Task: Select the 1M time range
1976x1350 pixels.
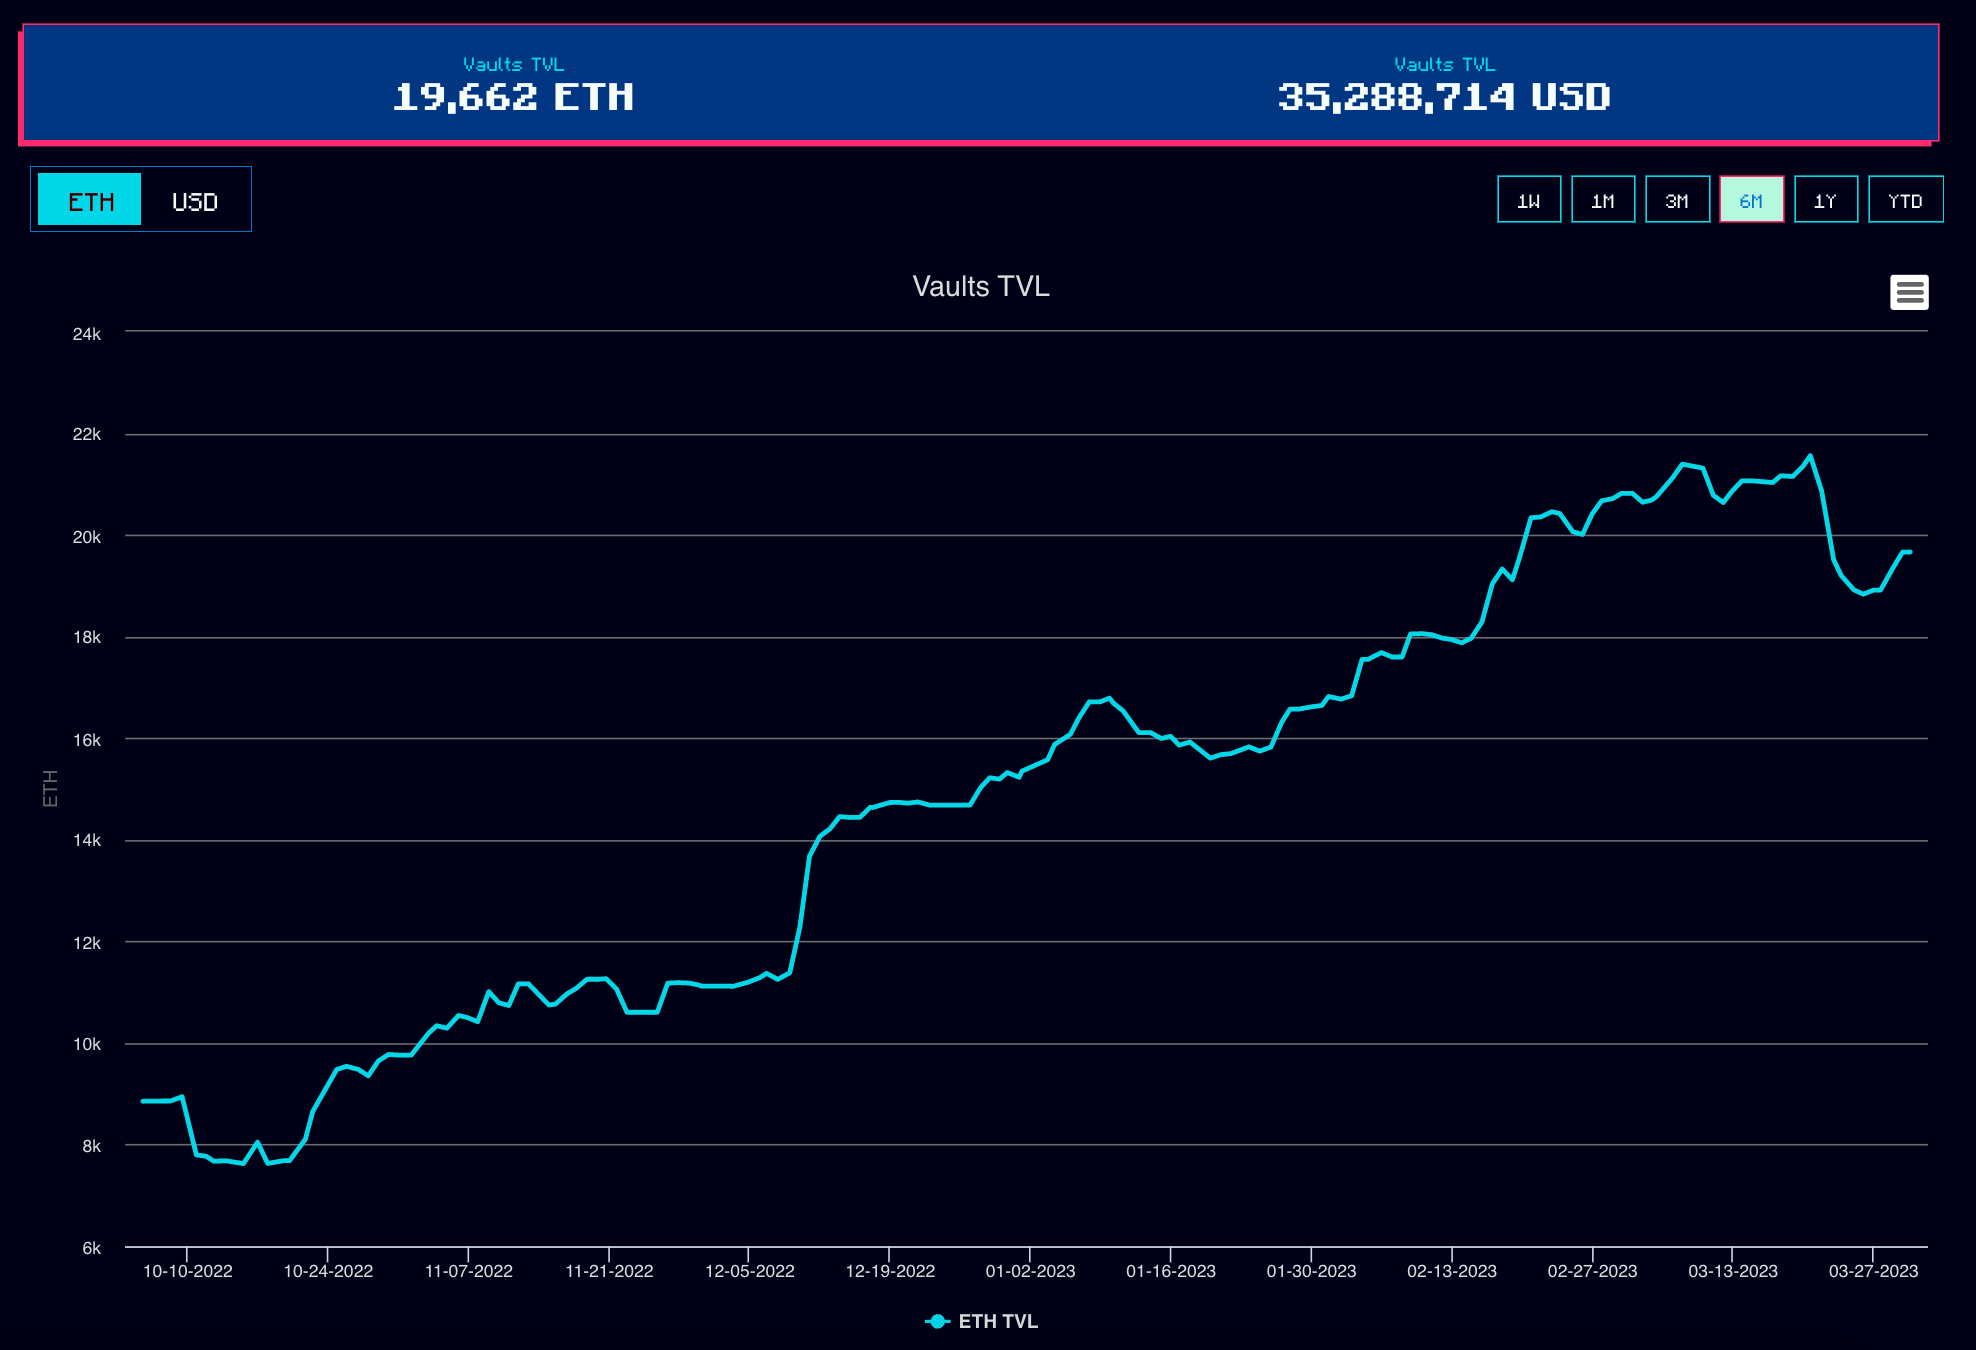Action: 1602,200
